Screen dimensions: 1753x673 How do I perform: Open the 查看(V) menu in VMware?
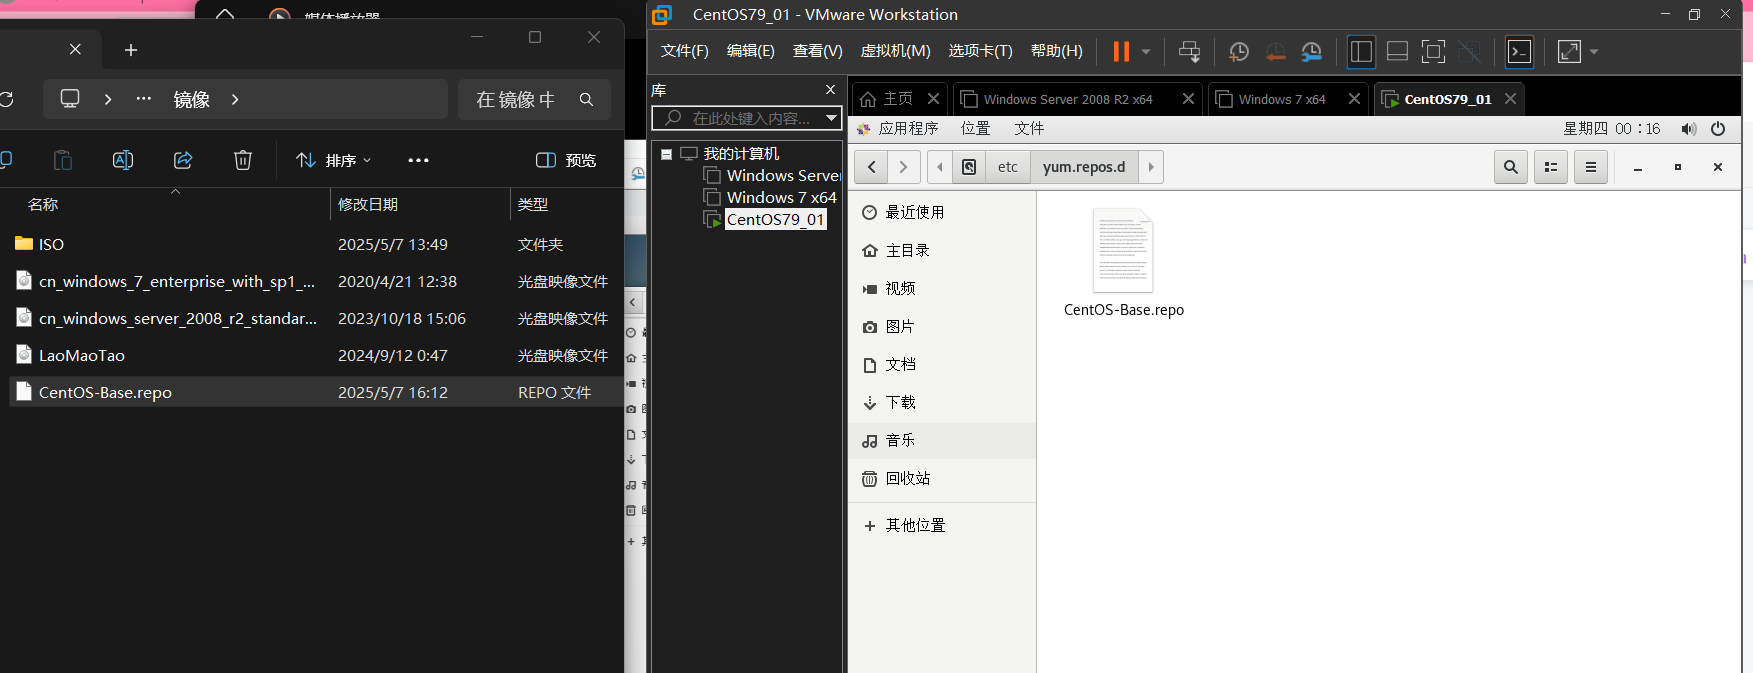818,51
